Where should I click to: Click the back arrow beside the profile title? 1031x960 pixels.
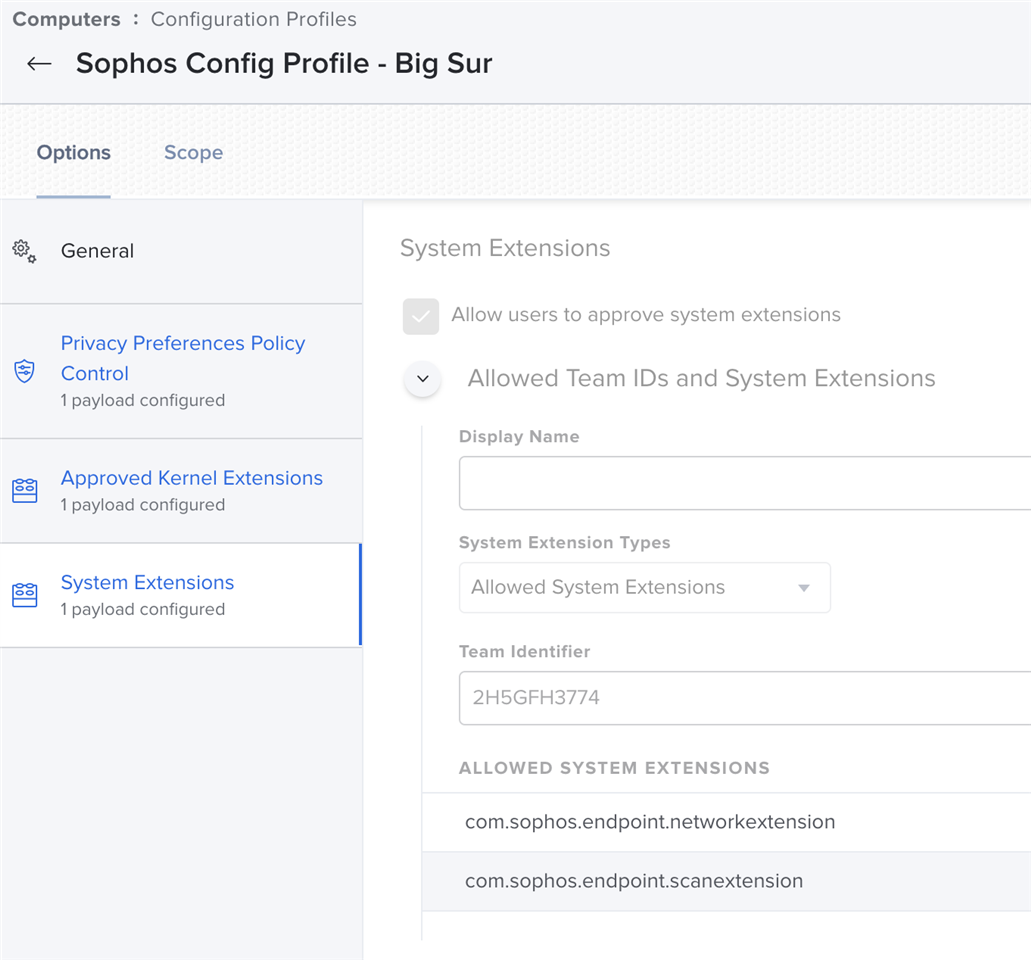click(x=39, y=64)
